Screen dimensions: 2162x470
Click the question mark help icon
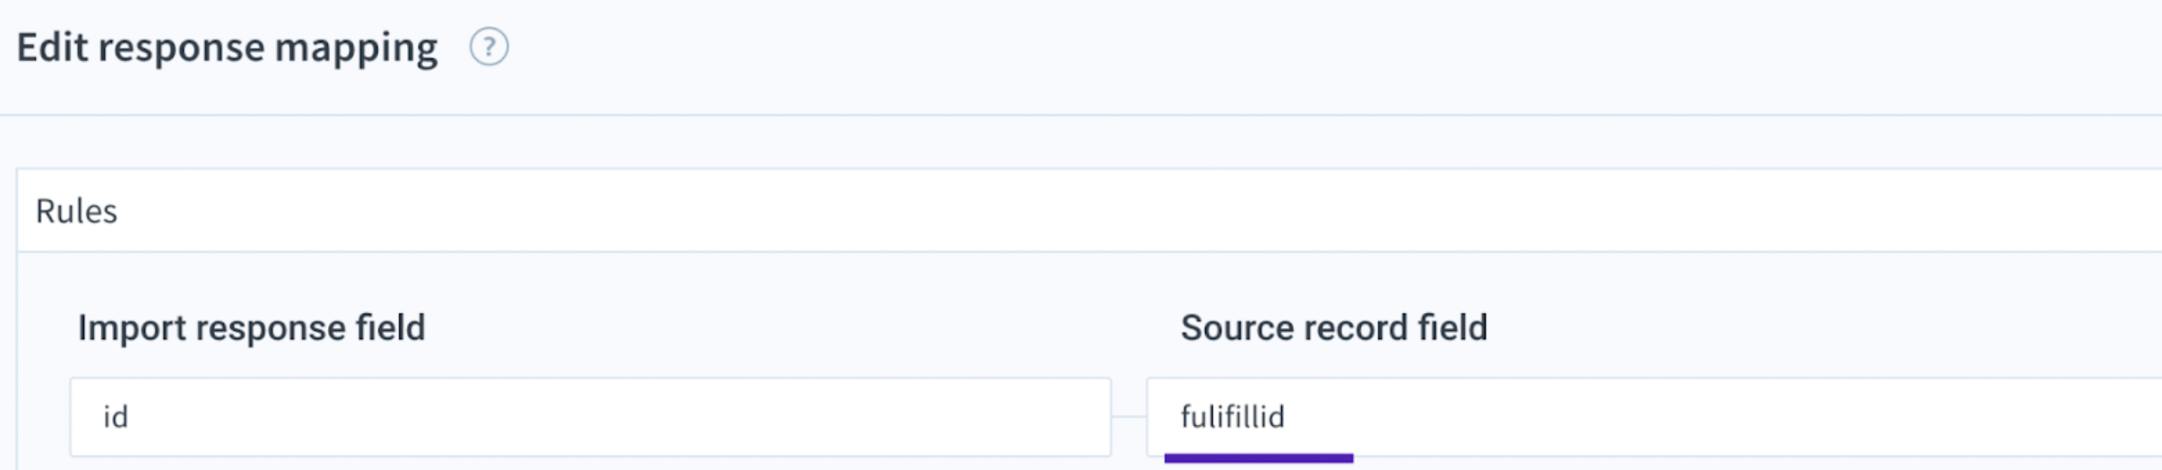point(489,47)
